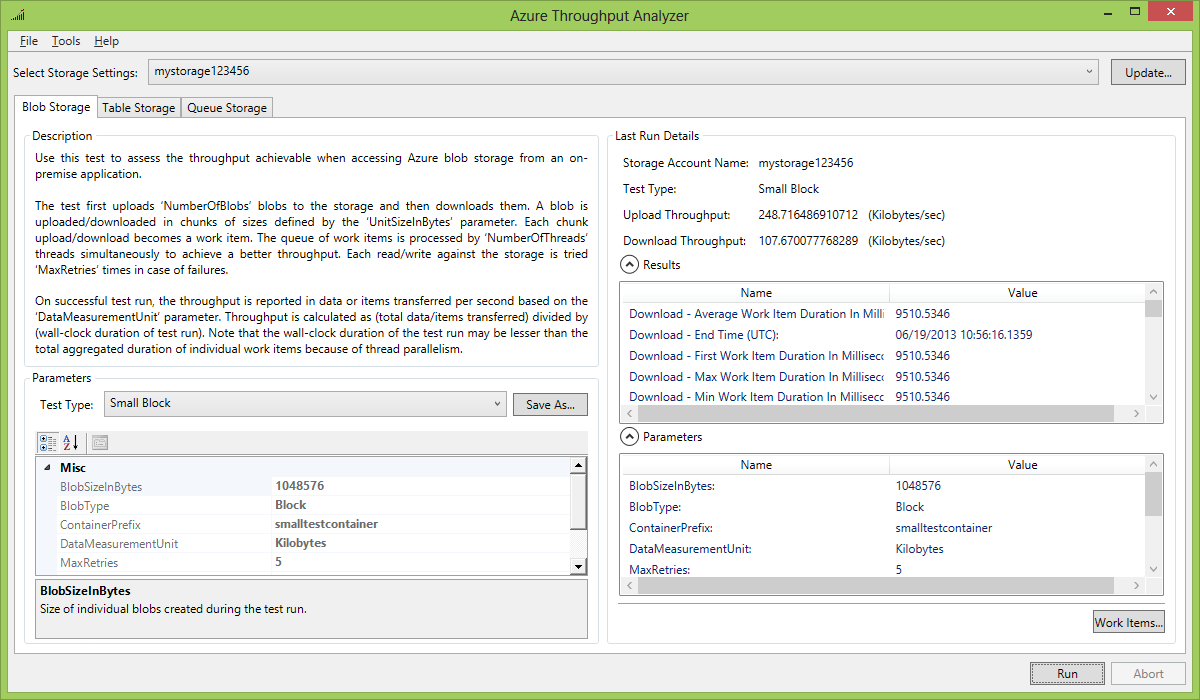
Task: Select 'Download - Average Work Item Duration' results row
Action: [883, 314]
